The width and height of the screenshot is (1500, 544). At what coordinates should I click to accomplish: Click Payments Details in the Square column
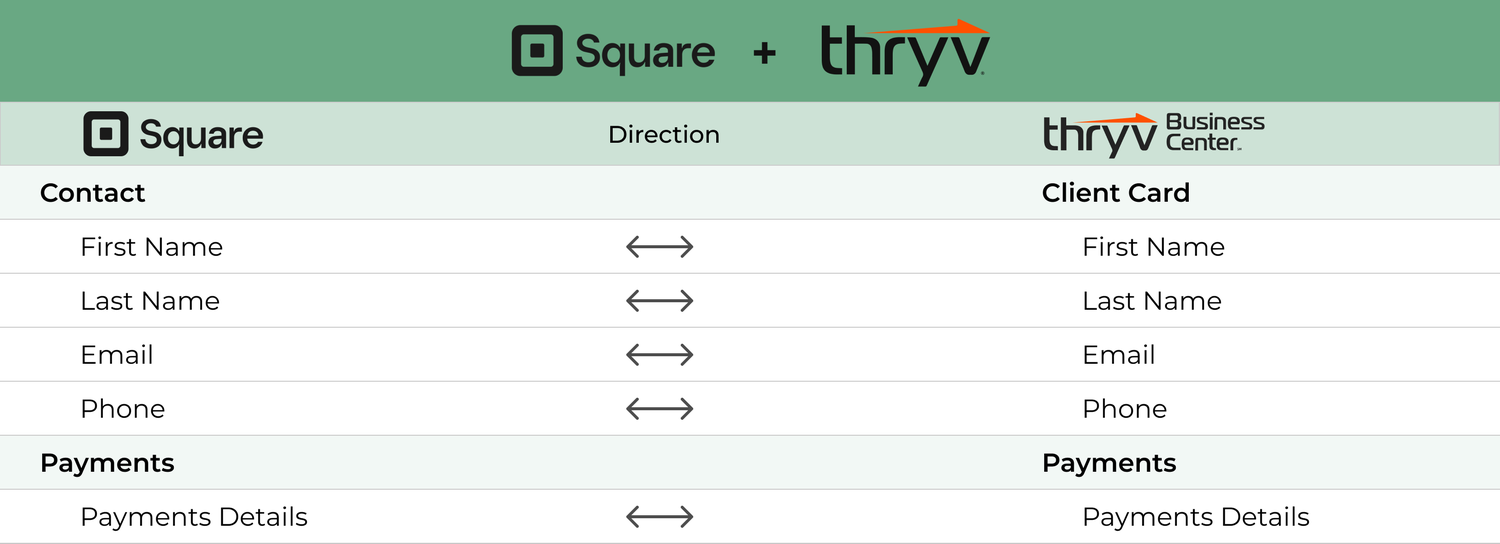[x=194, y=517]
